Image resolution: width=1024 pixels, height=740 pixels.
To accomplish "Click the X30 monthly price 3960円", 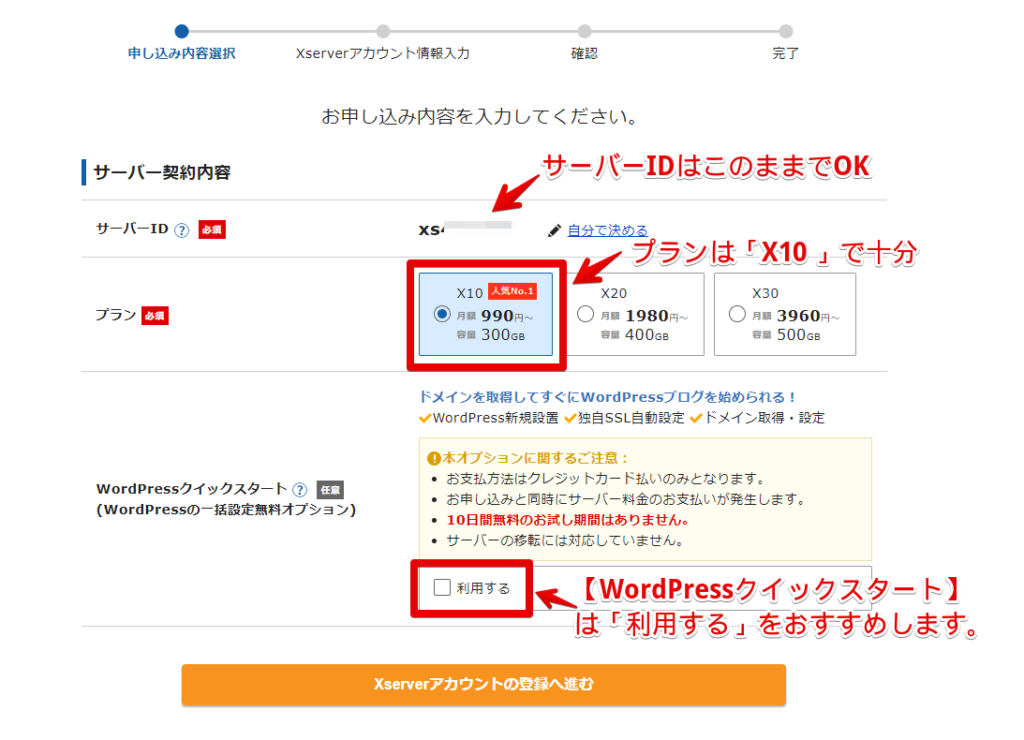I will [x=795, y=316].
